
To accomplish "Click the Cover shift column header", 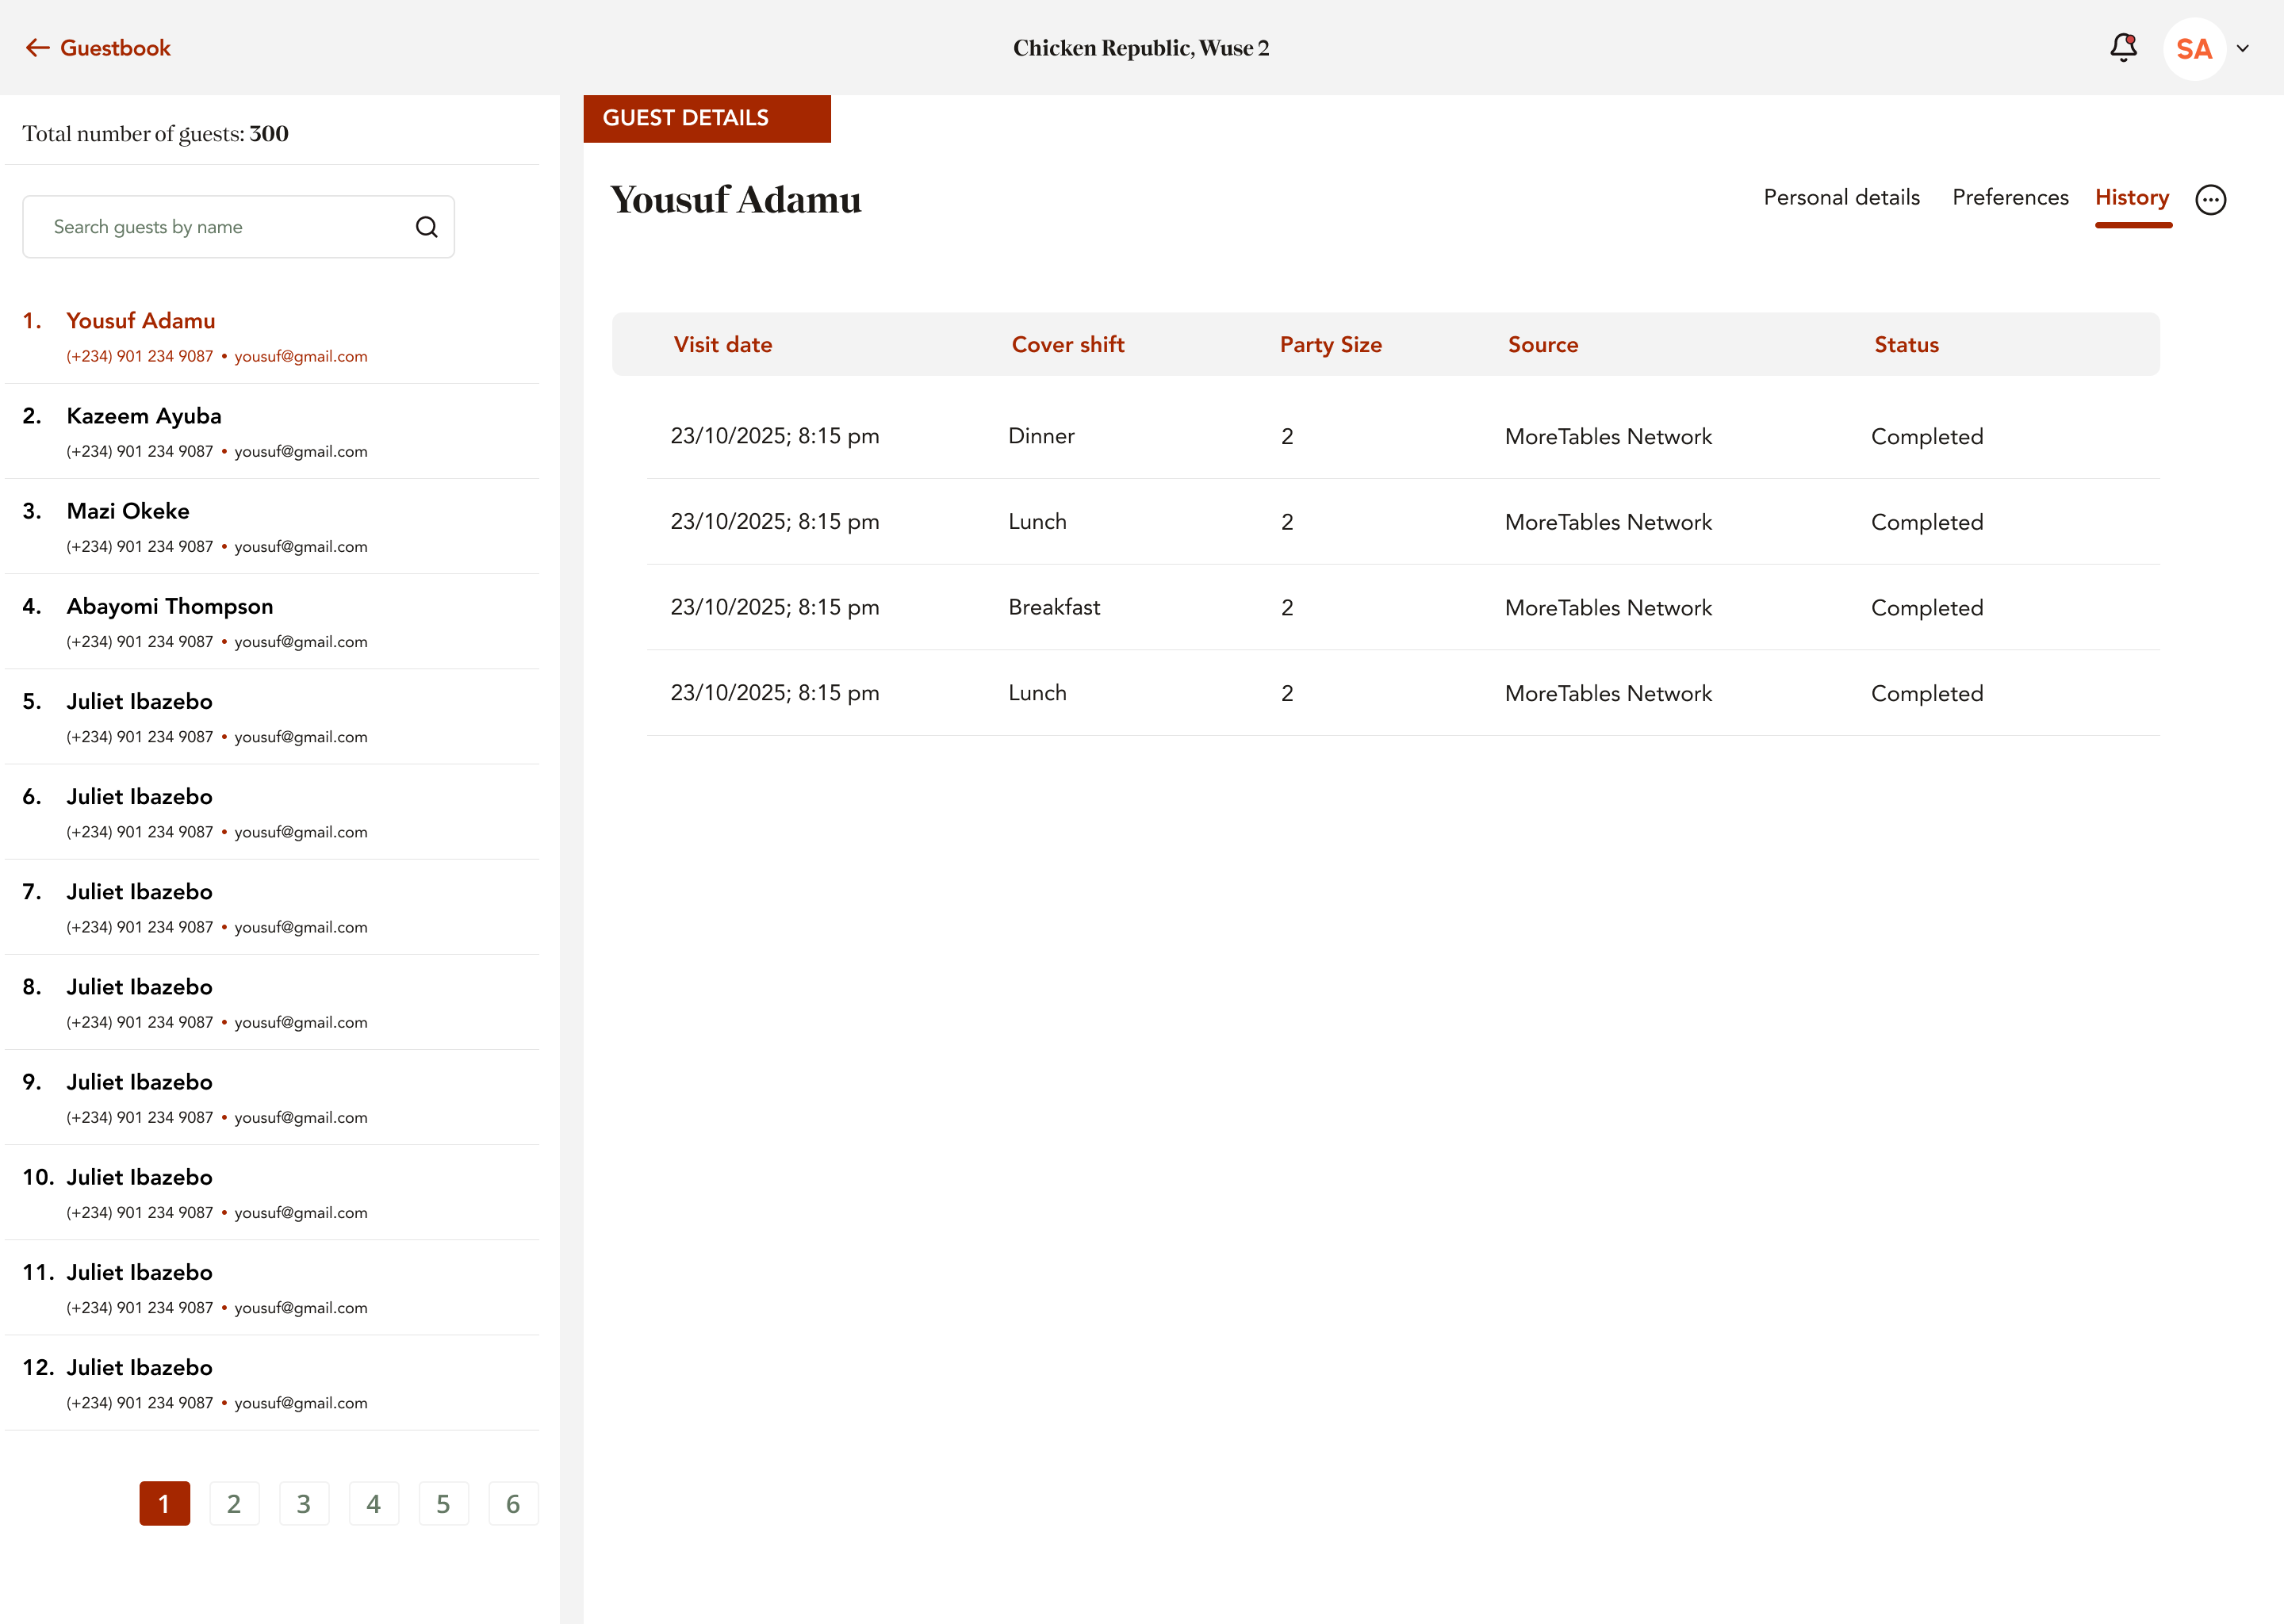I will [1068, 345].
